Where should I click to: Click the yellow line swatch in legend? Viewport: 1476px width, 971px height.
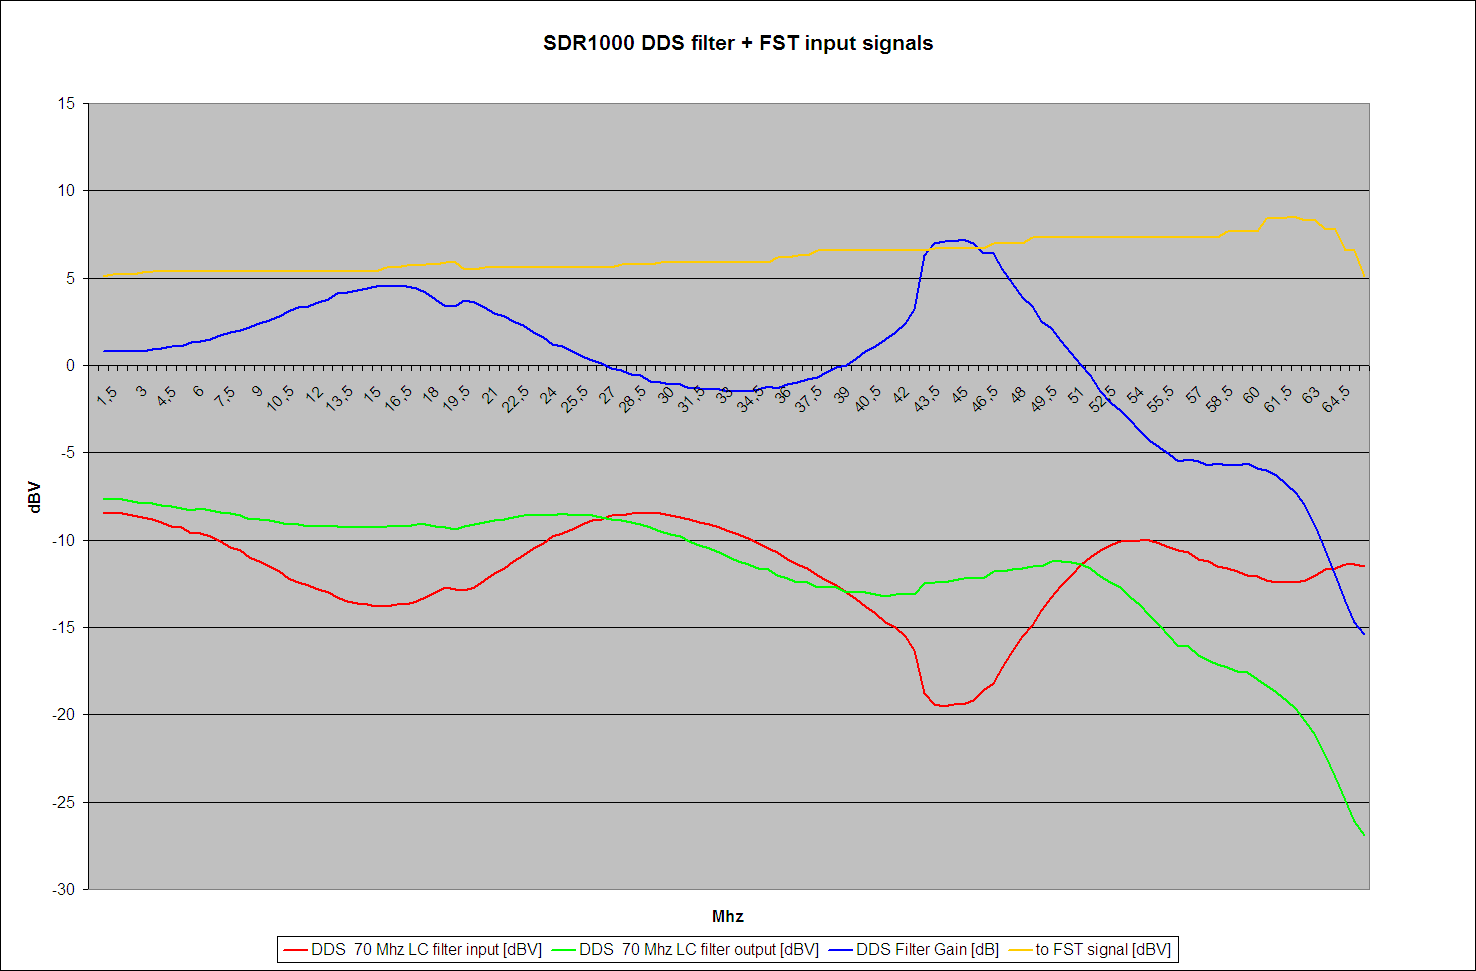1021,950
